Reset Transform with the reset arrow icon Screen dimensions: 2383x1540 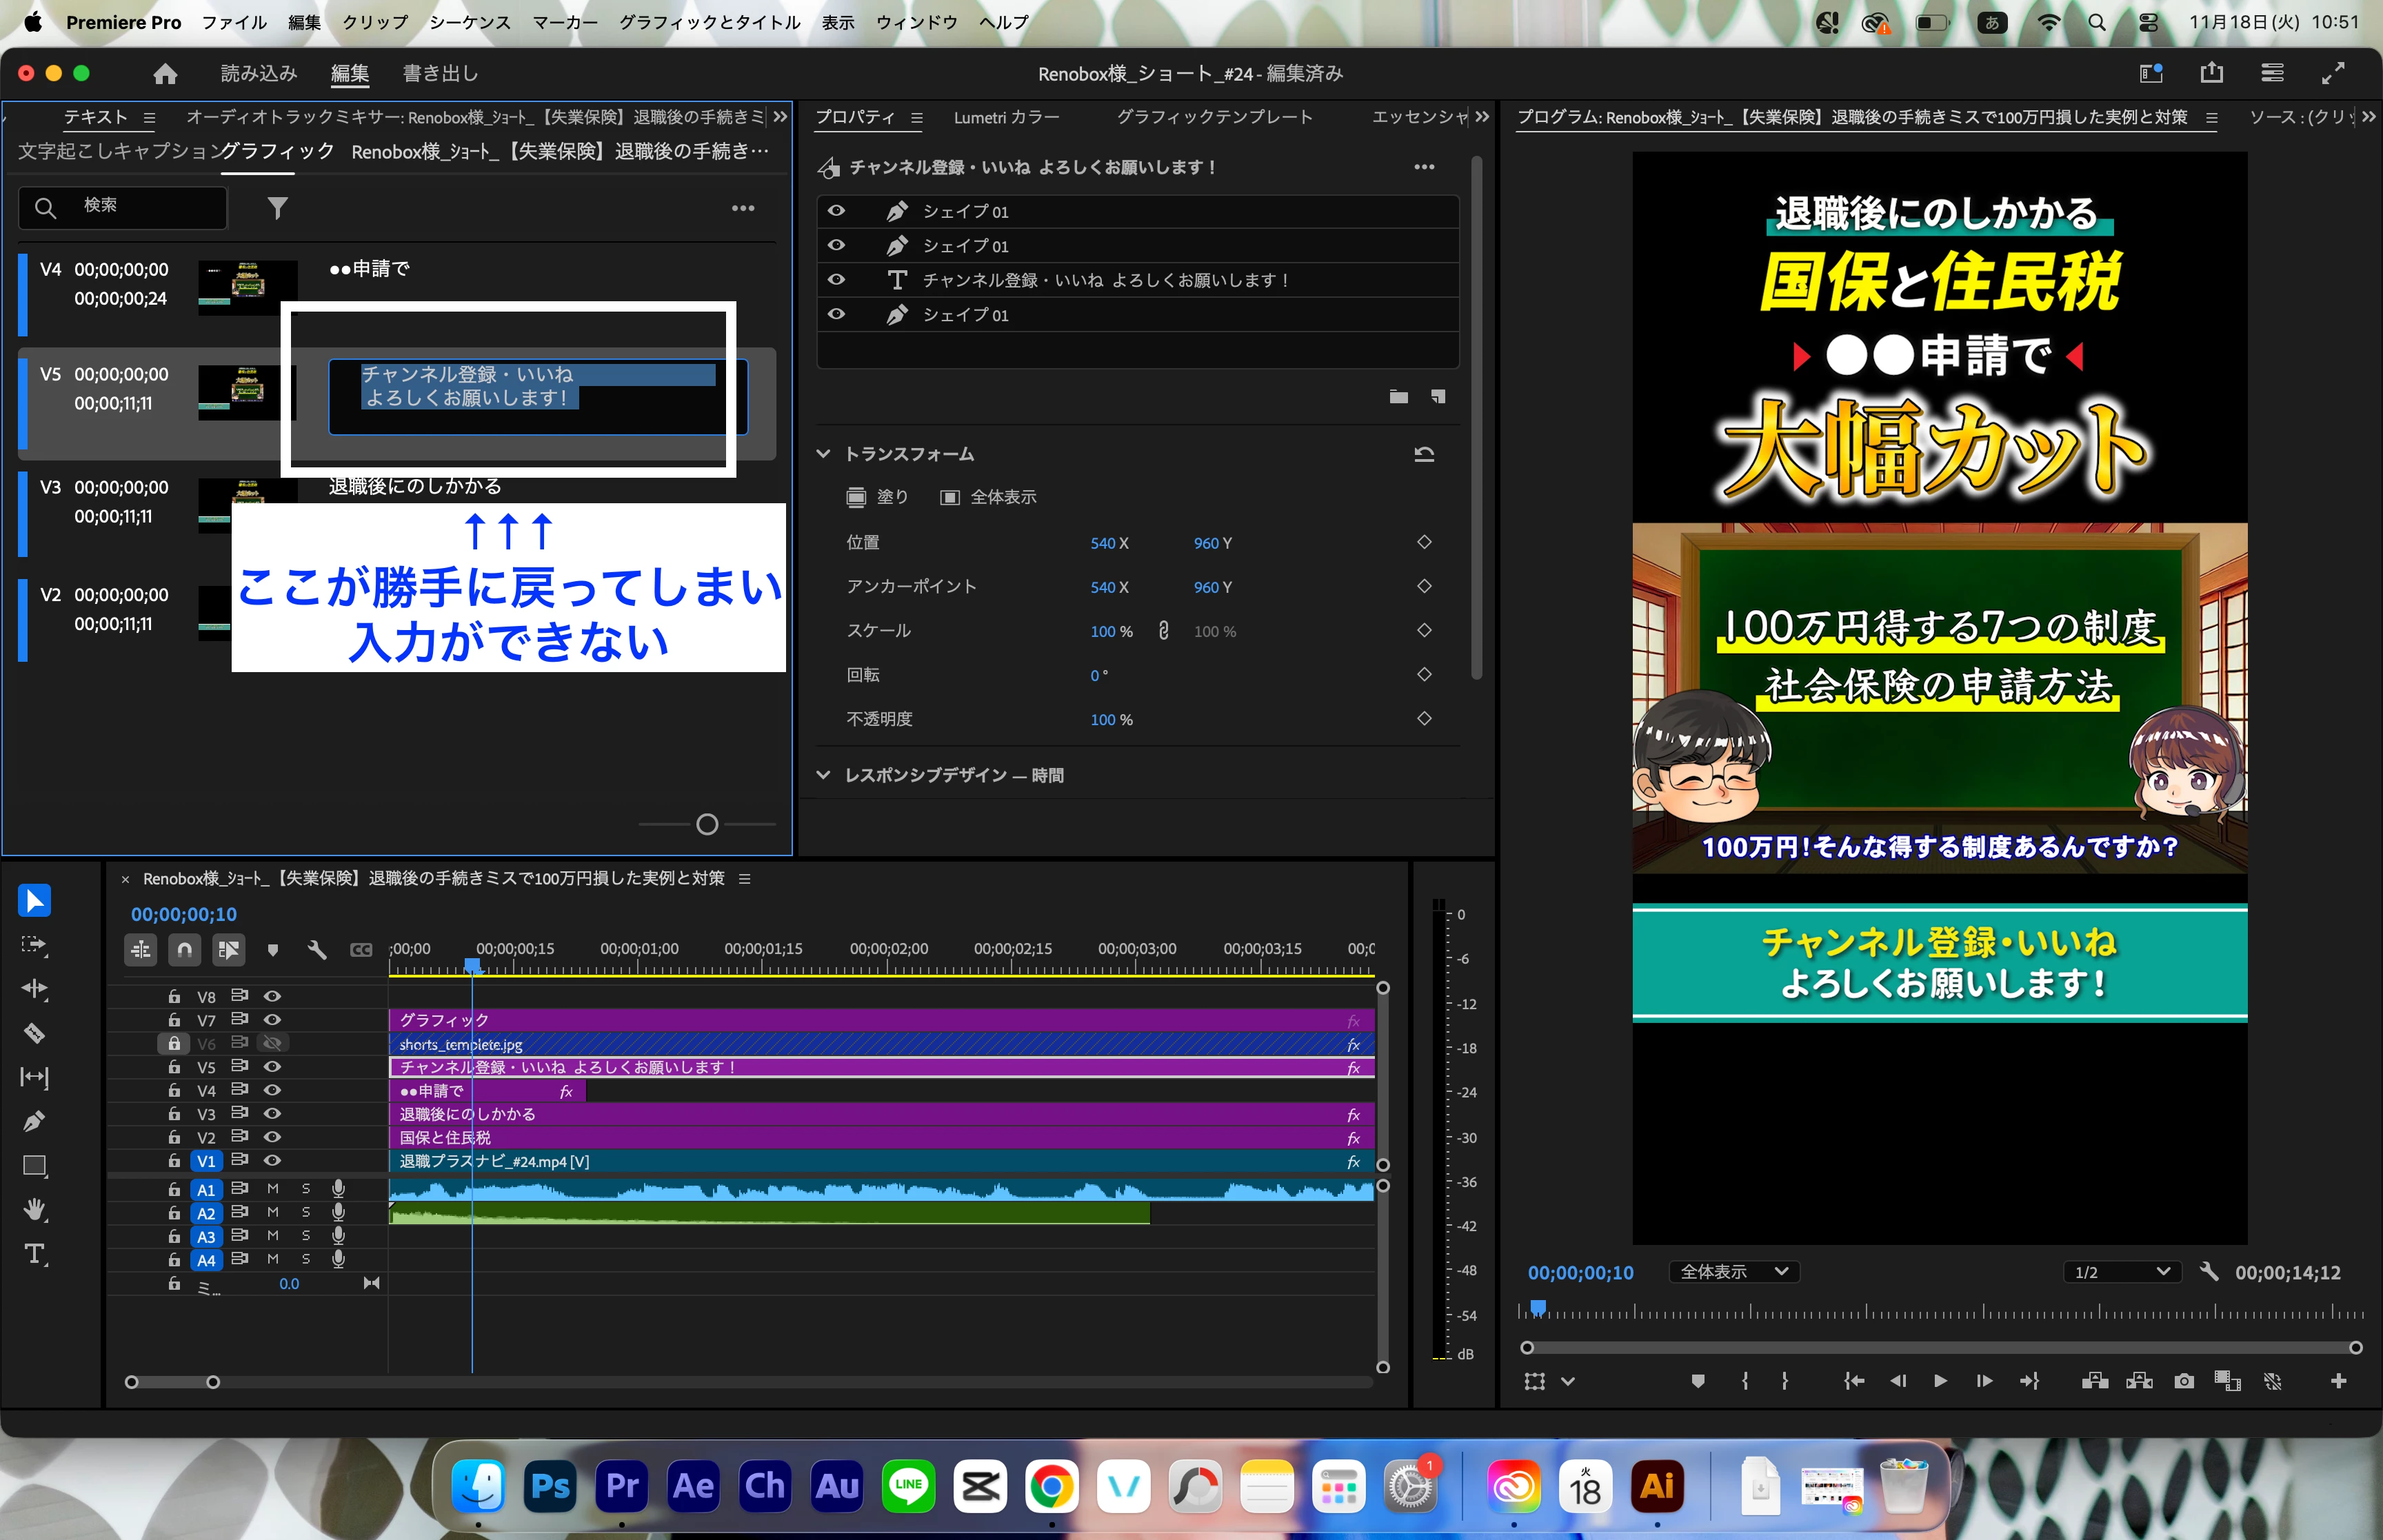pyautogui.click(x=1424, y=454)
